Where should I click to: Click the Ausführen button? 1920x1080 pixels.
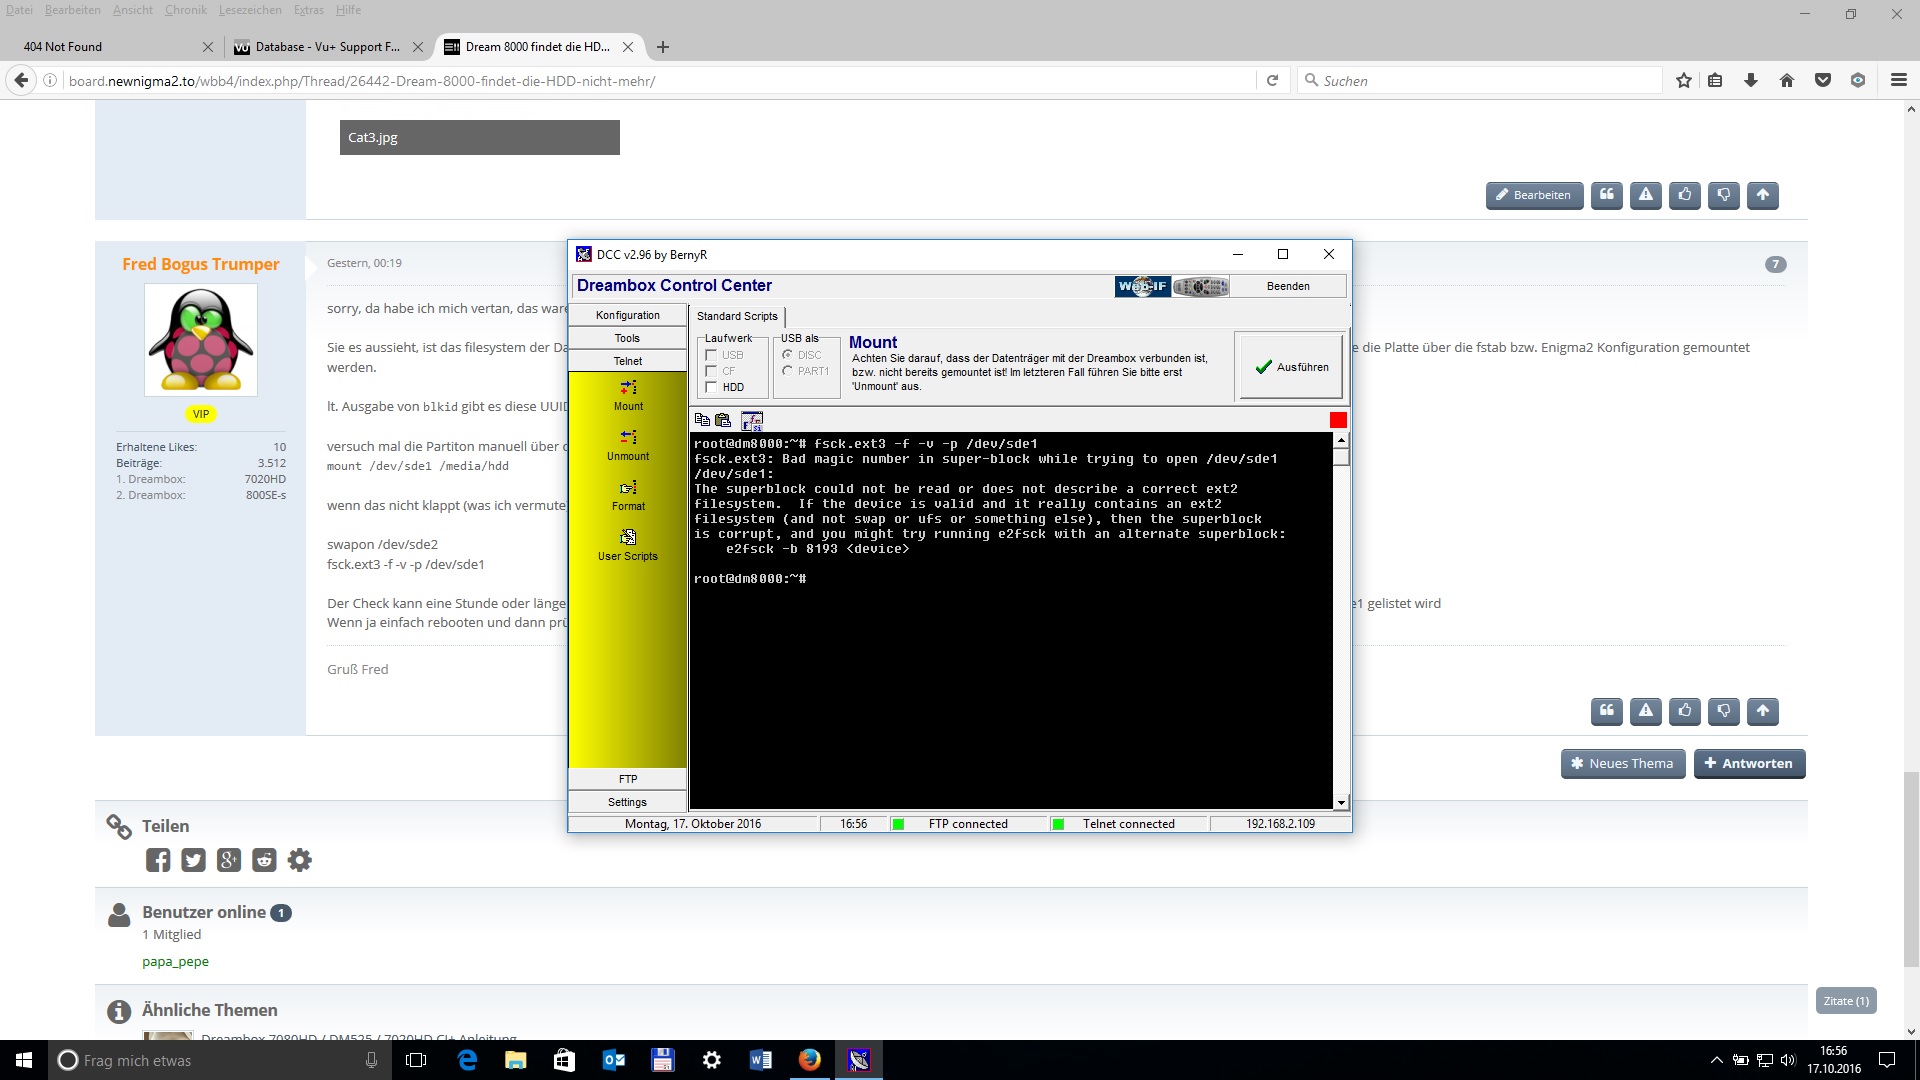(1291, 367)
